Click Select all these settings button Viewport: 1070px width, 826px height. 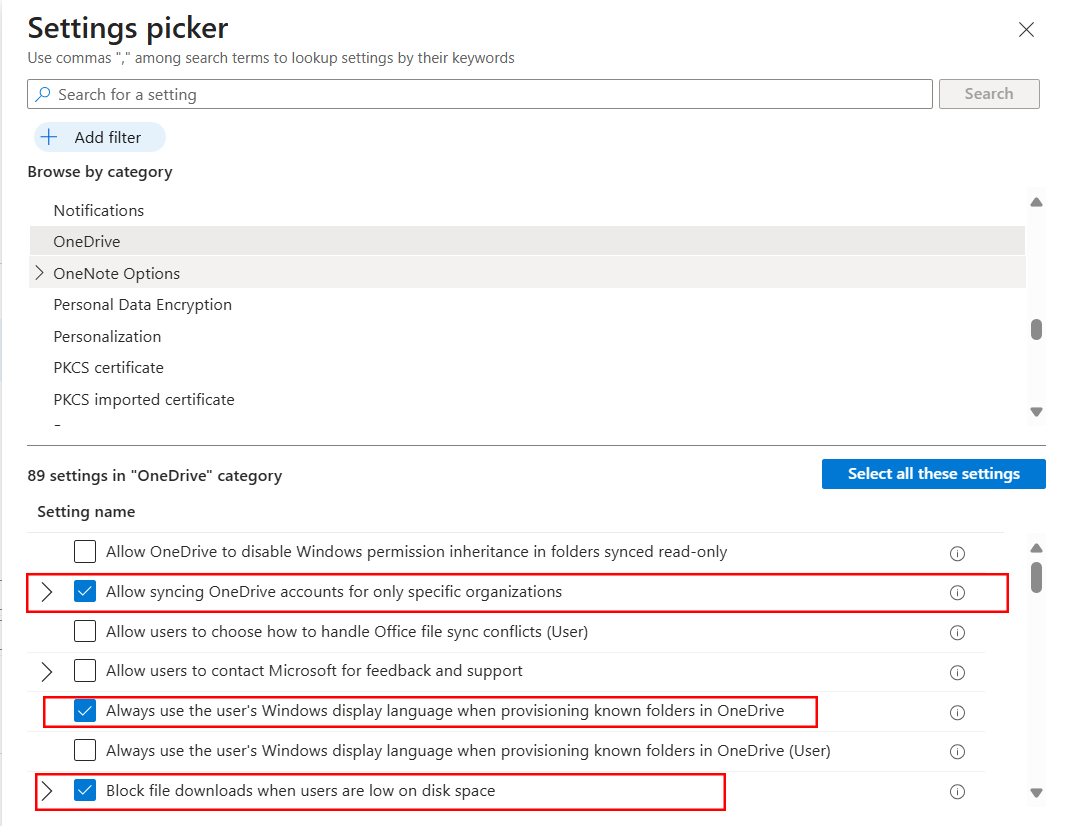[x=934, y=474]
